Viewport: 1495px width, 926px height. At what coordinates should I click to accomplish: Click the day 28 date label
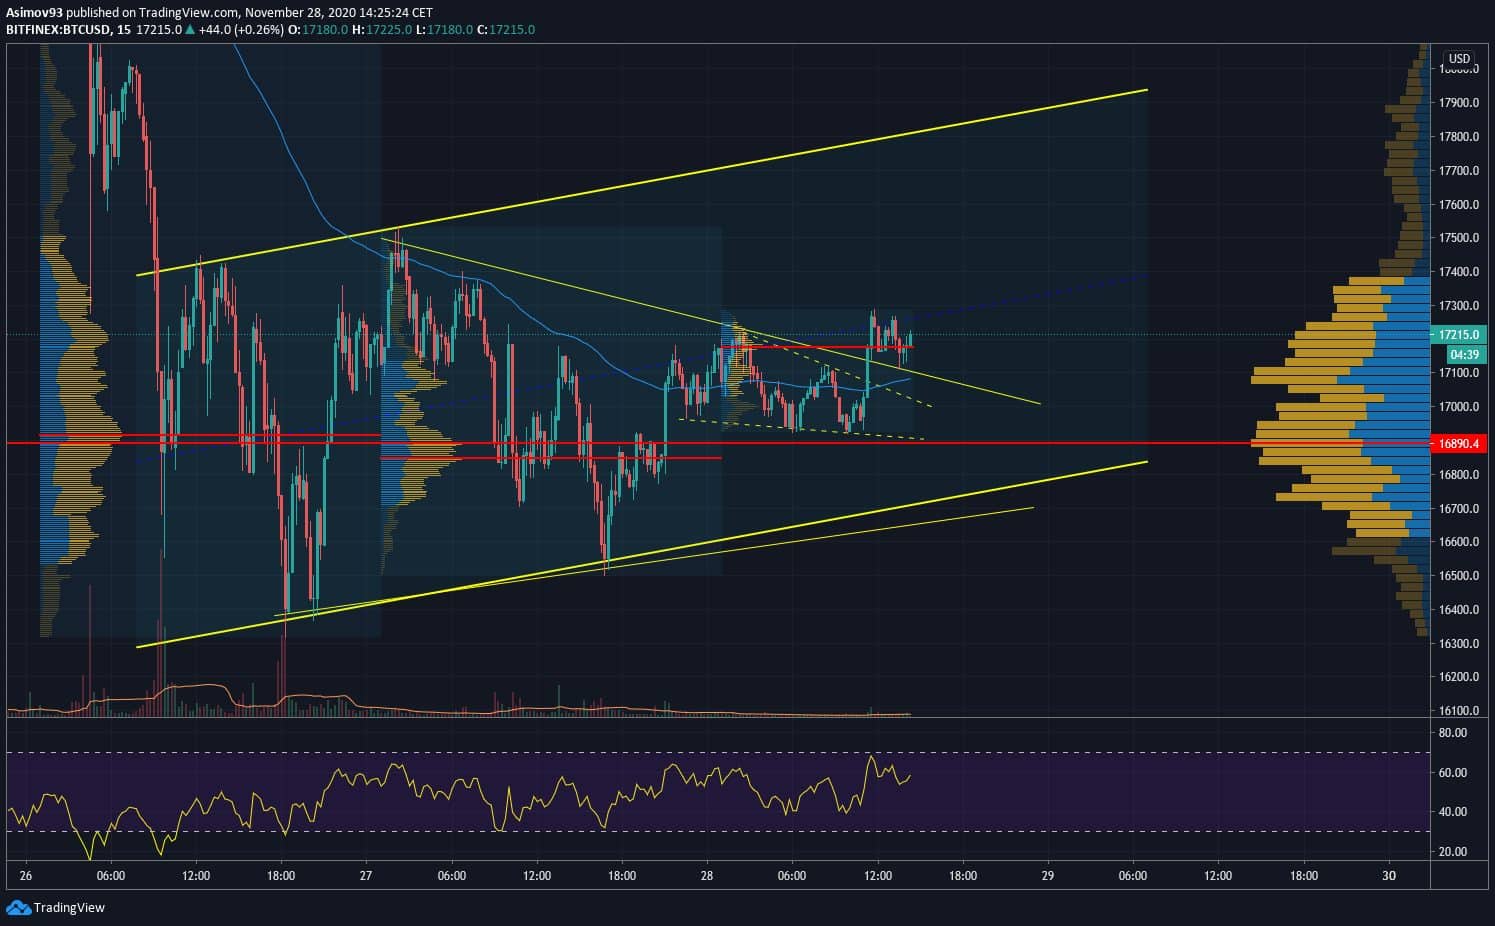point(707,876)
